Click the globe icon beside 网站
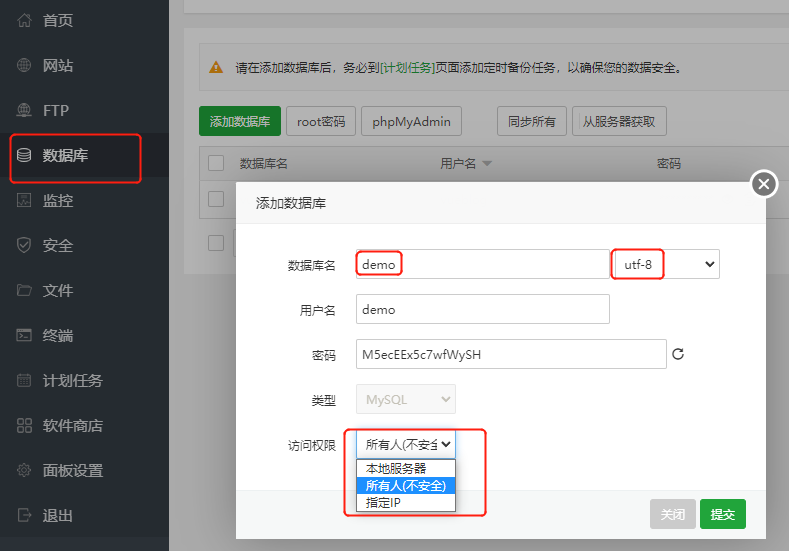This screenshot has width=789, height=551. (24, 65)
